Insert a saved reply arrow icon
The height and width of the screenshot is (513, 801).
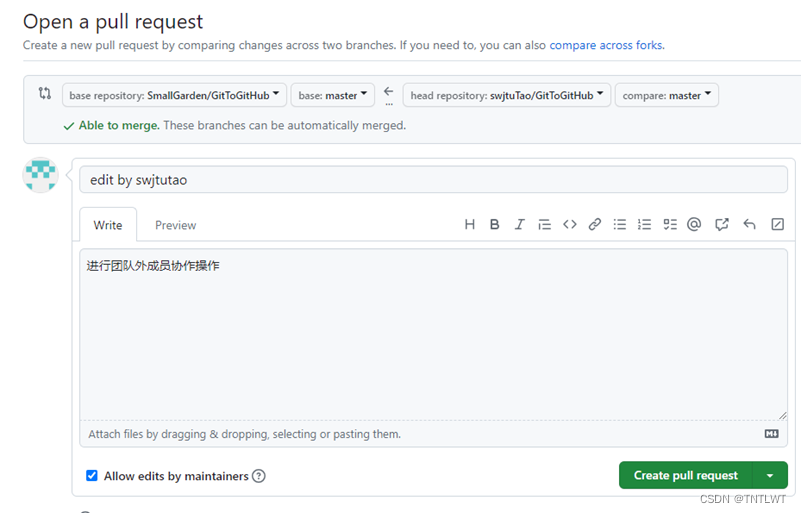pos(749,224)
